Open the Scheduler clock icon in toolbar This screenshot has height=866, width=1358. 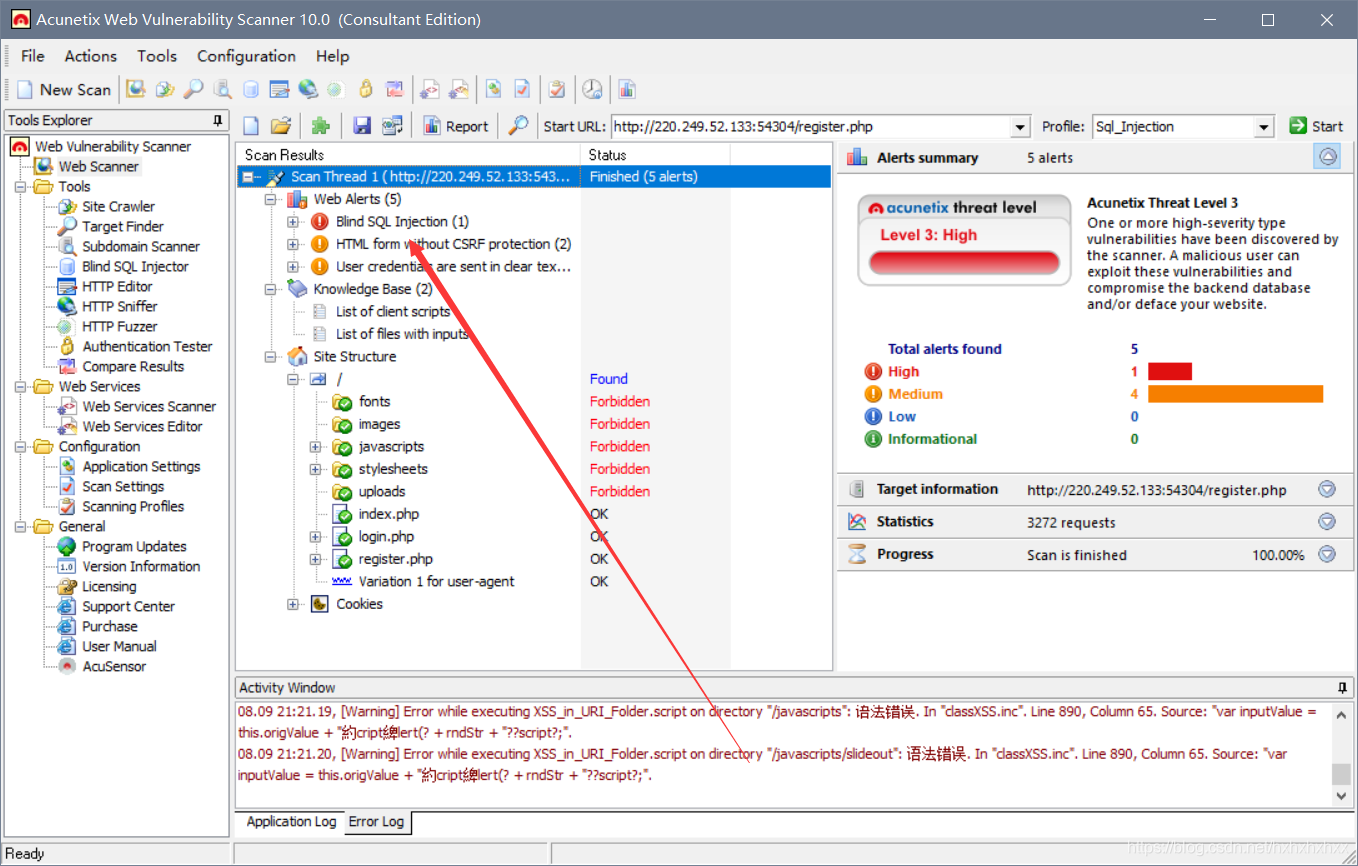tap(593, 90)
